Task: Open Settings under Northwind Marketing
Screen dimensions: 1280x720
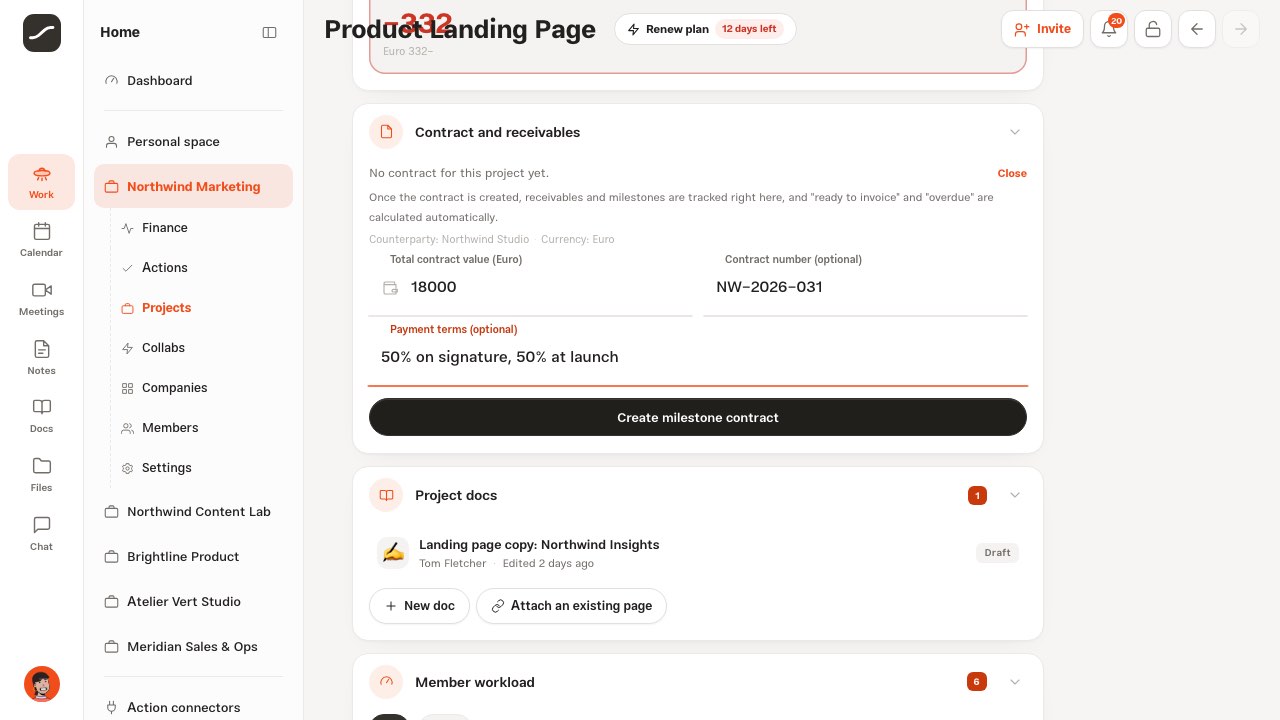Action: tap(201, 468)
